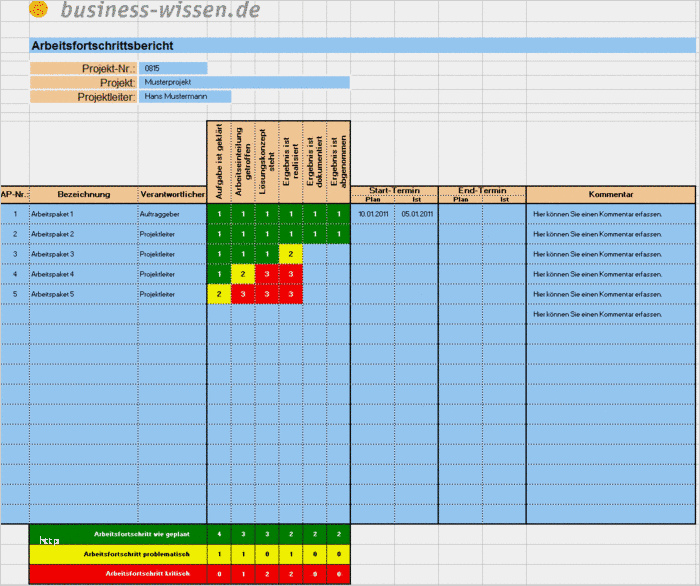Click the Verantwortlicher column header
700x586 pixels.
click(172, 195)
